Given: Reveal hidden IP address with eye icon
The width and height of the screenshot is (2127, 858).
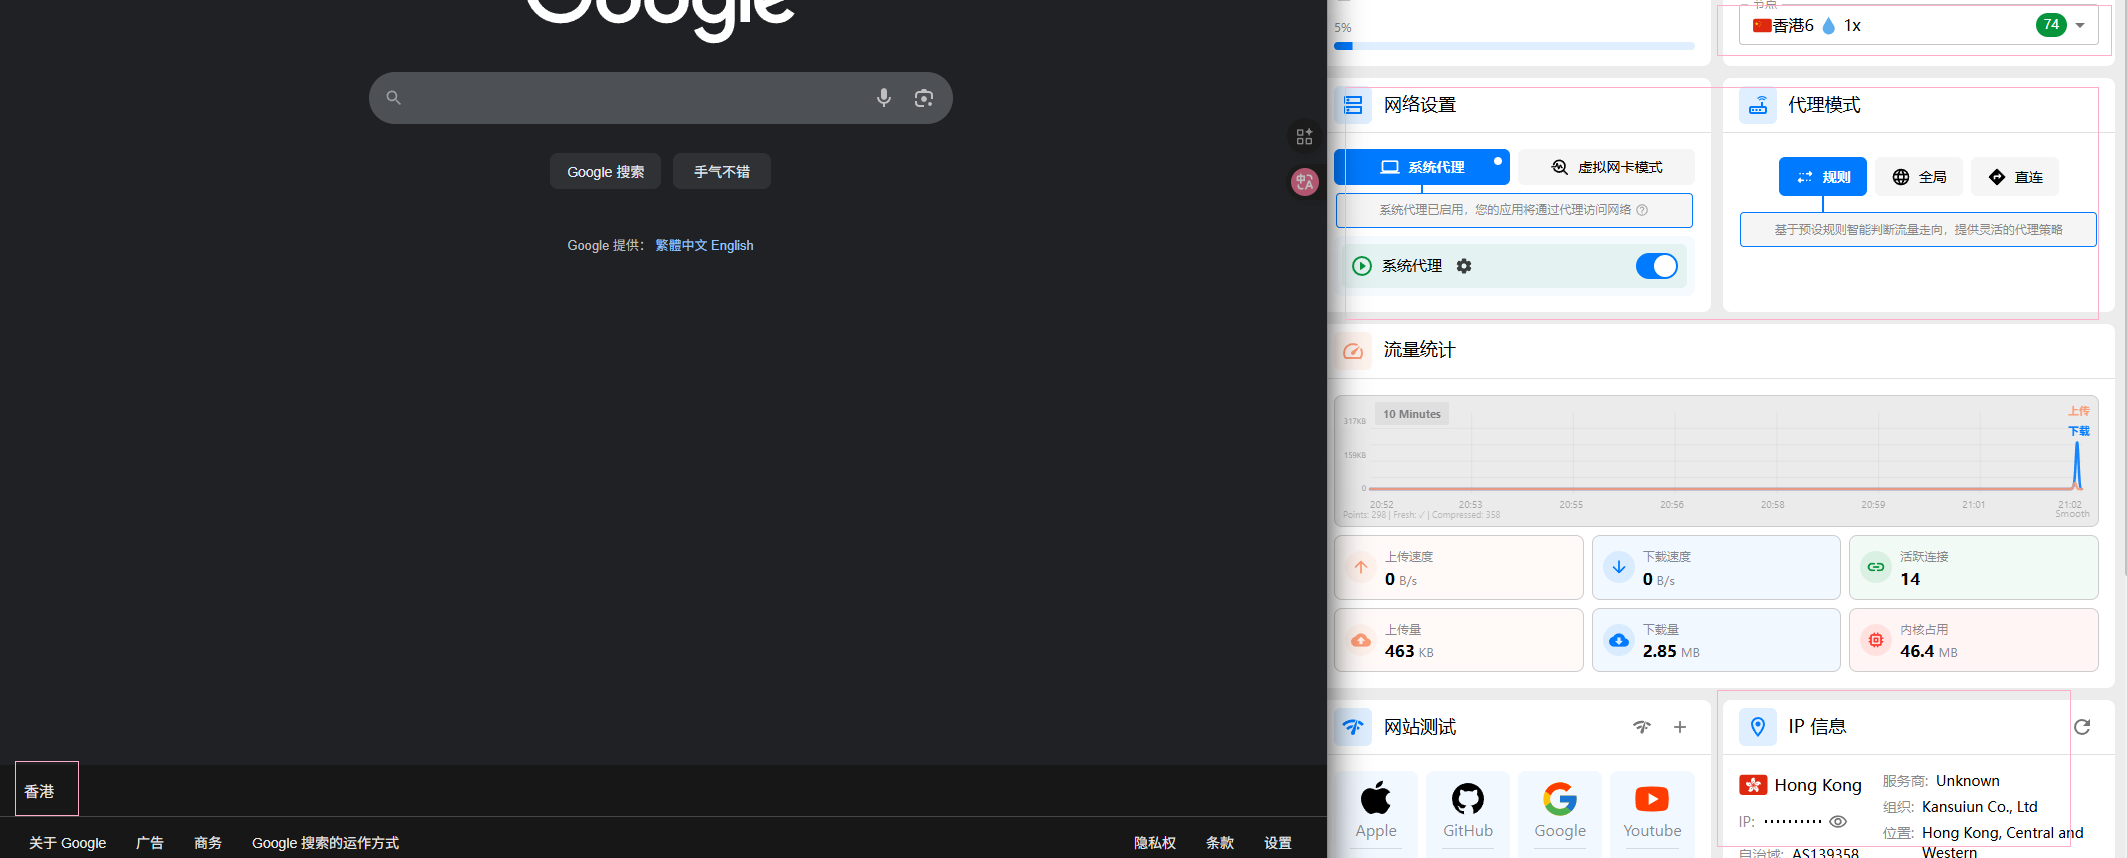Looking at the screenshot, I should point(1838,822).
